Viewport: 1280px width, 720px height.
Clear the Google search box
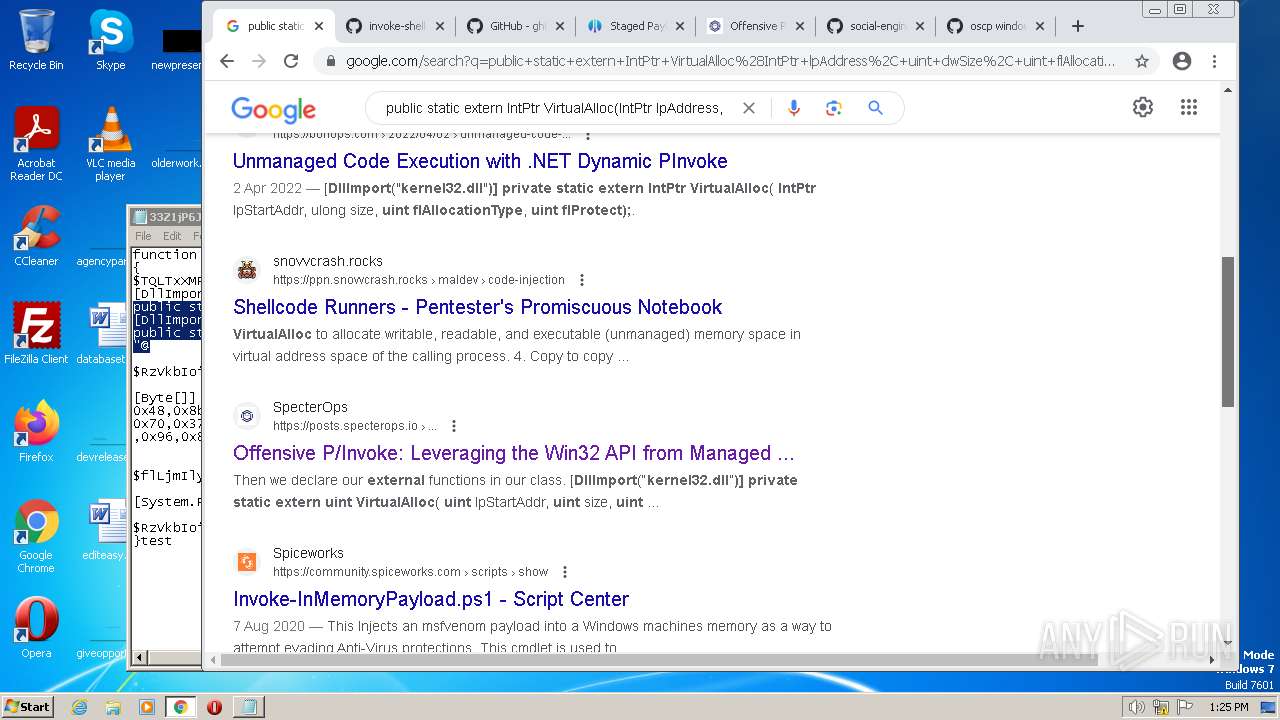[748, 108]
